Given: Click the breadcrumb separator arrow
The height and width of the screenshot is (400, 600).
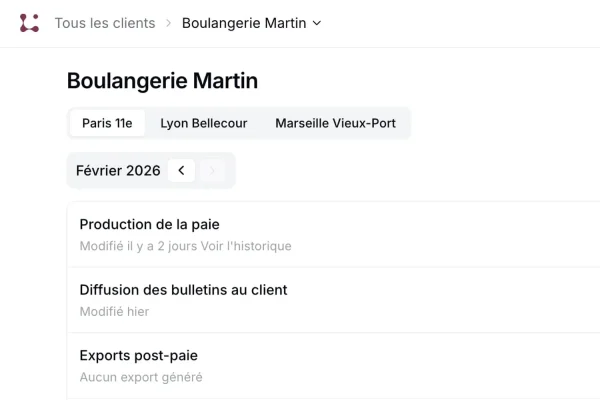Looking at the screenshot, I should coord(168,23).
